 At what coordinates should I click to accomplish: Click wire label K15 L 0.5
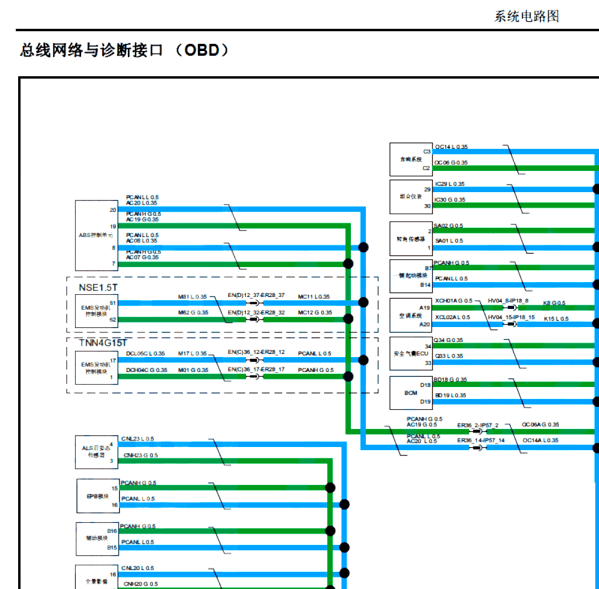point(556,319)
